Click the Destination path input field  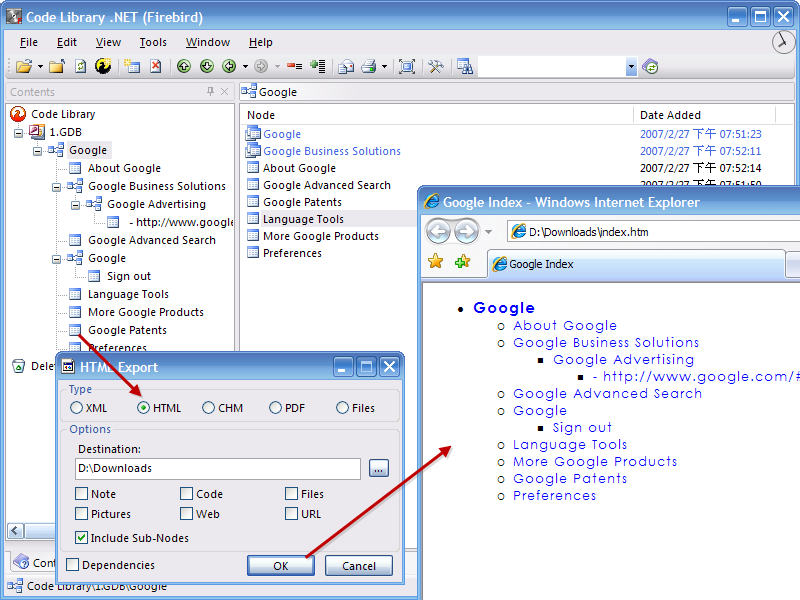tap(218, 468)
